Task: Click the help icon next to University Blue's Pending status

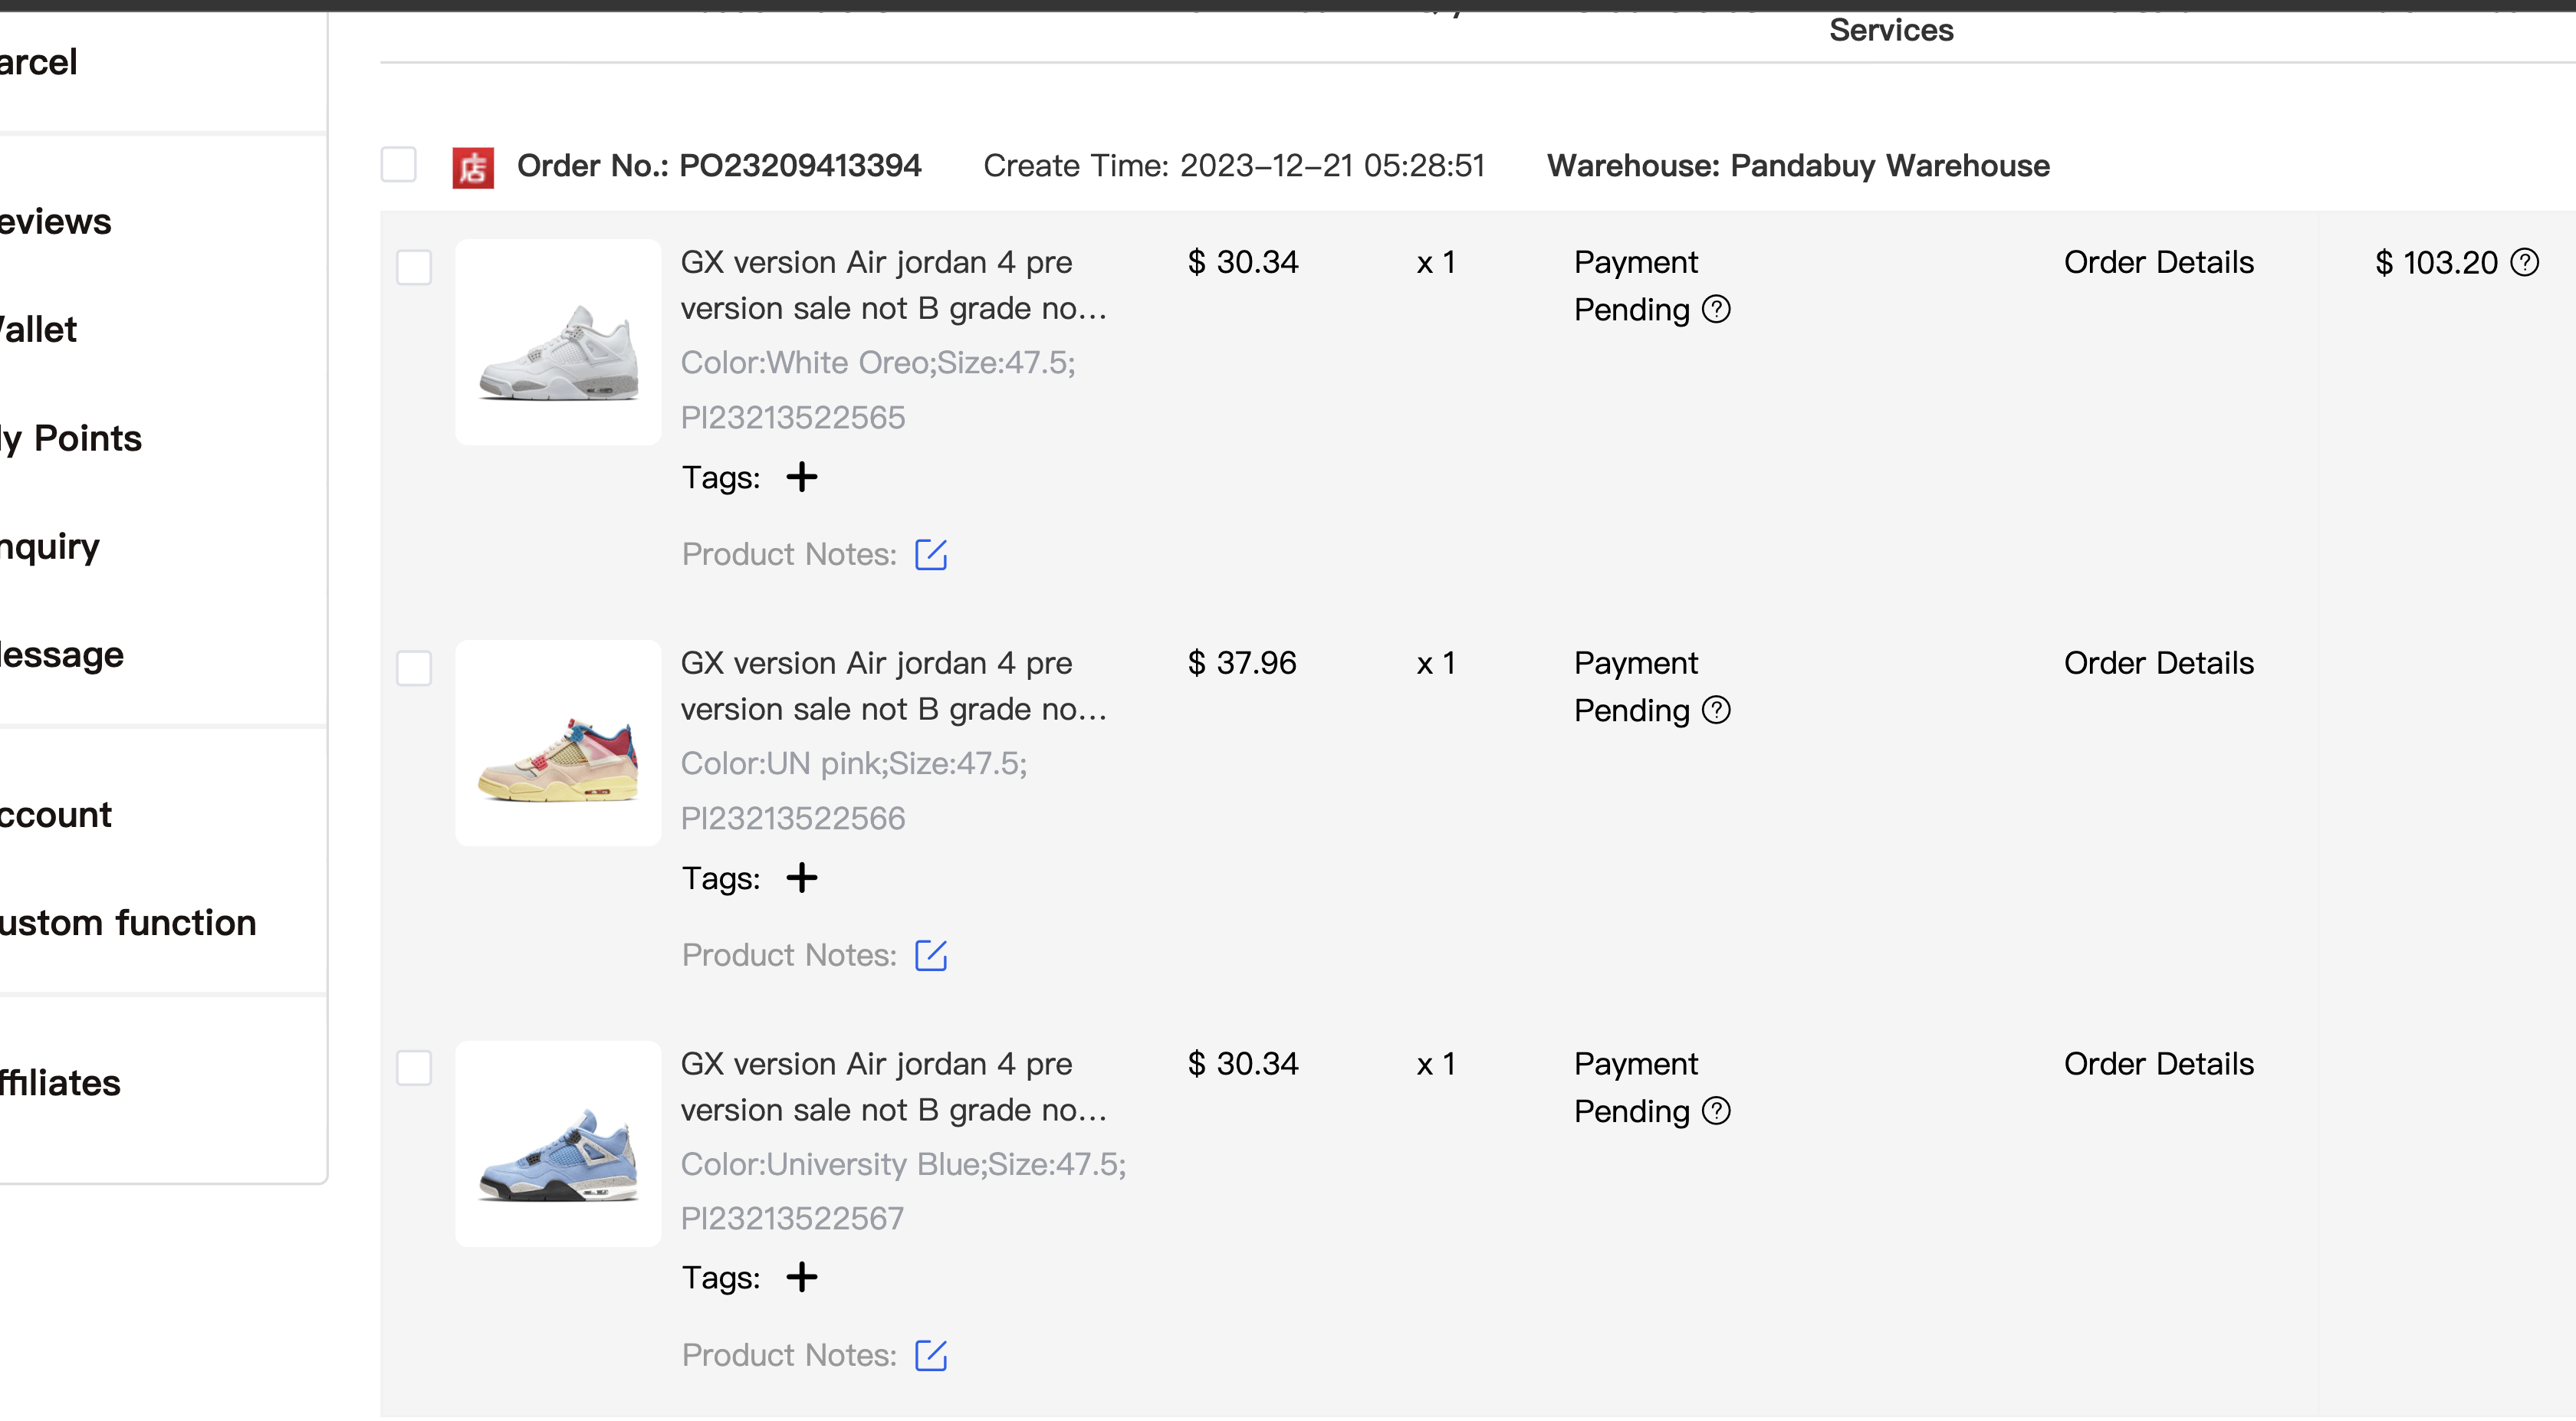Action: 1717,1110
